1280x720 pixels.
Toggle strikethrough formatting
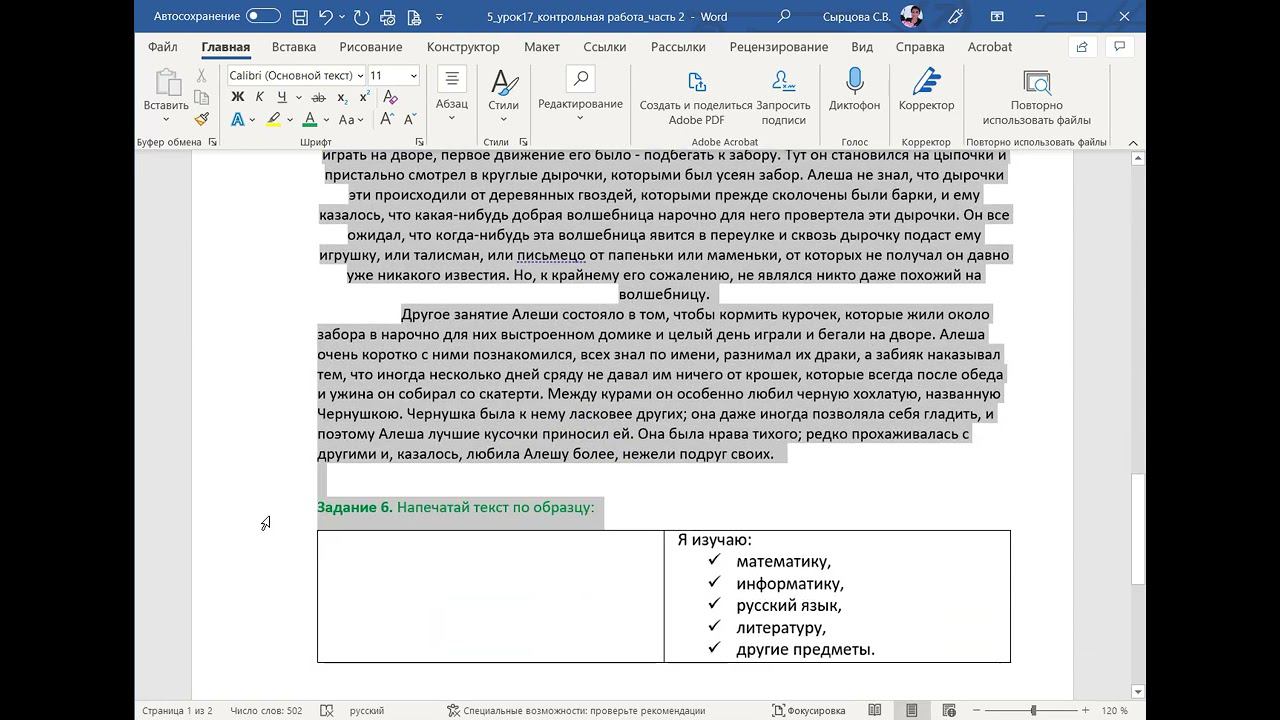coord(318,97)
